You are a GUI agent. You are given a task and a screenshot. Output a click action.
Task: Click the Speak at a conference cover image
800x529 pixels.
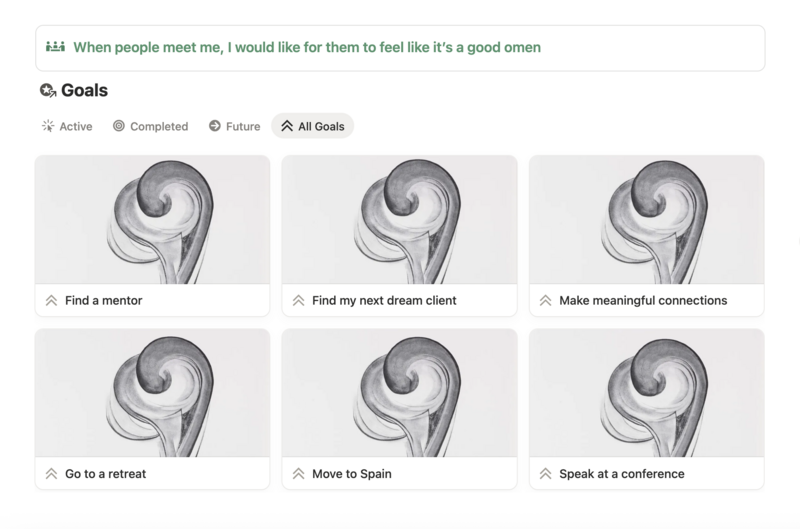(646, 394)
